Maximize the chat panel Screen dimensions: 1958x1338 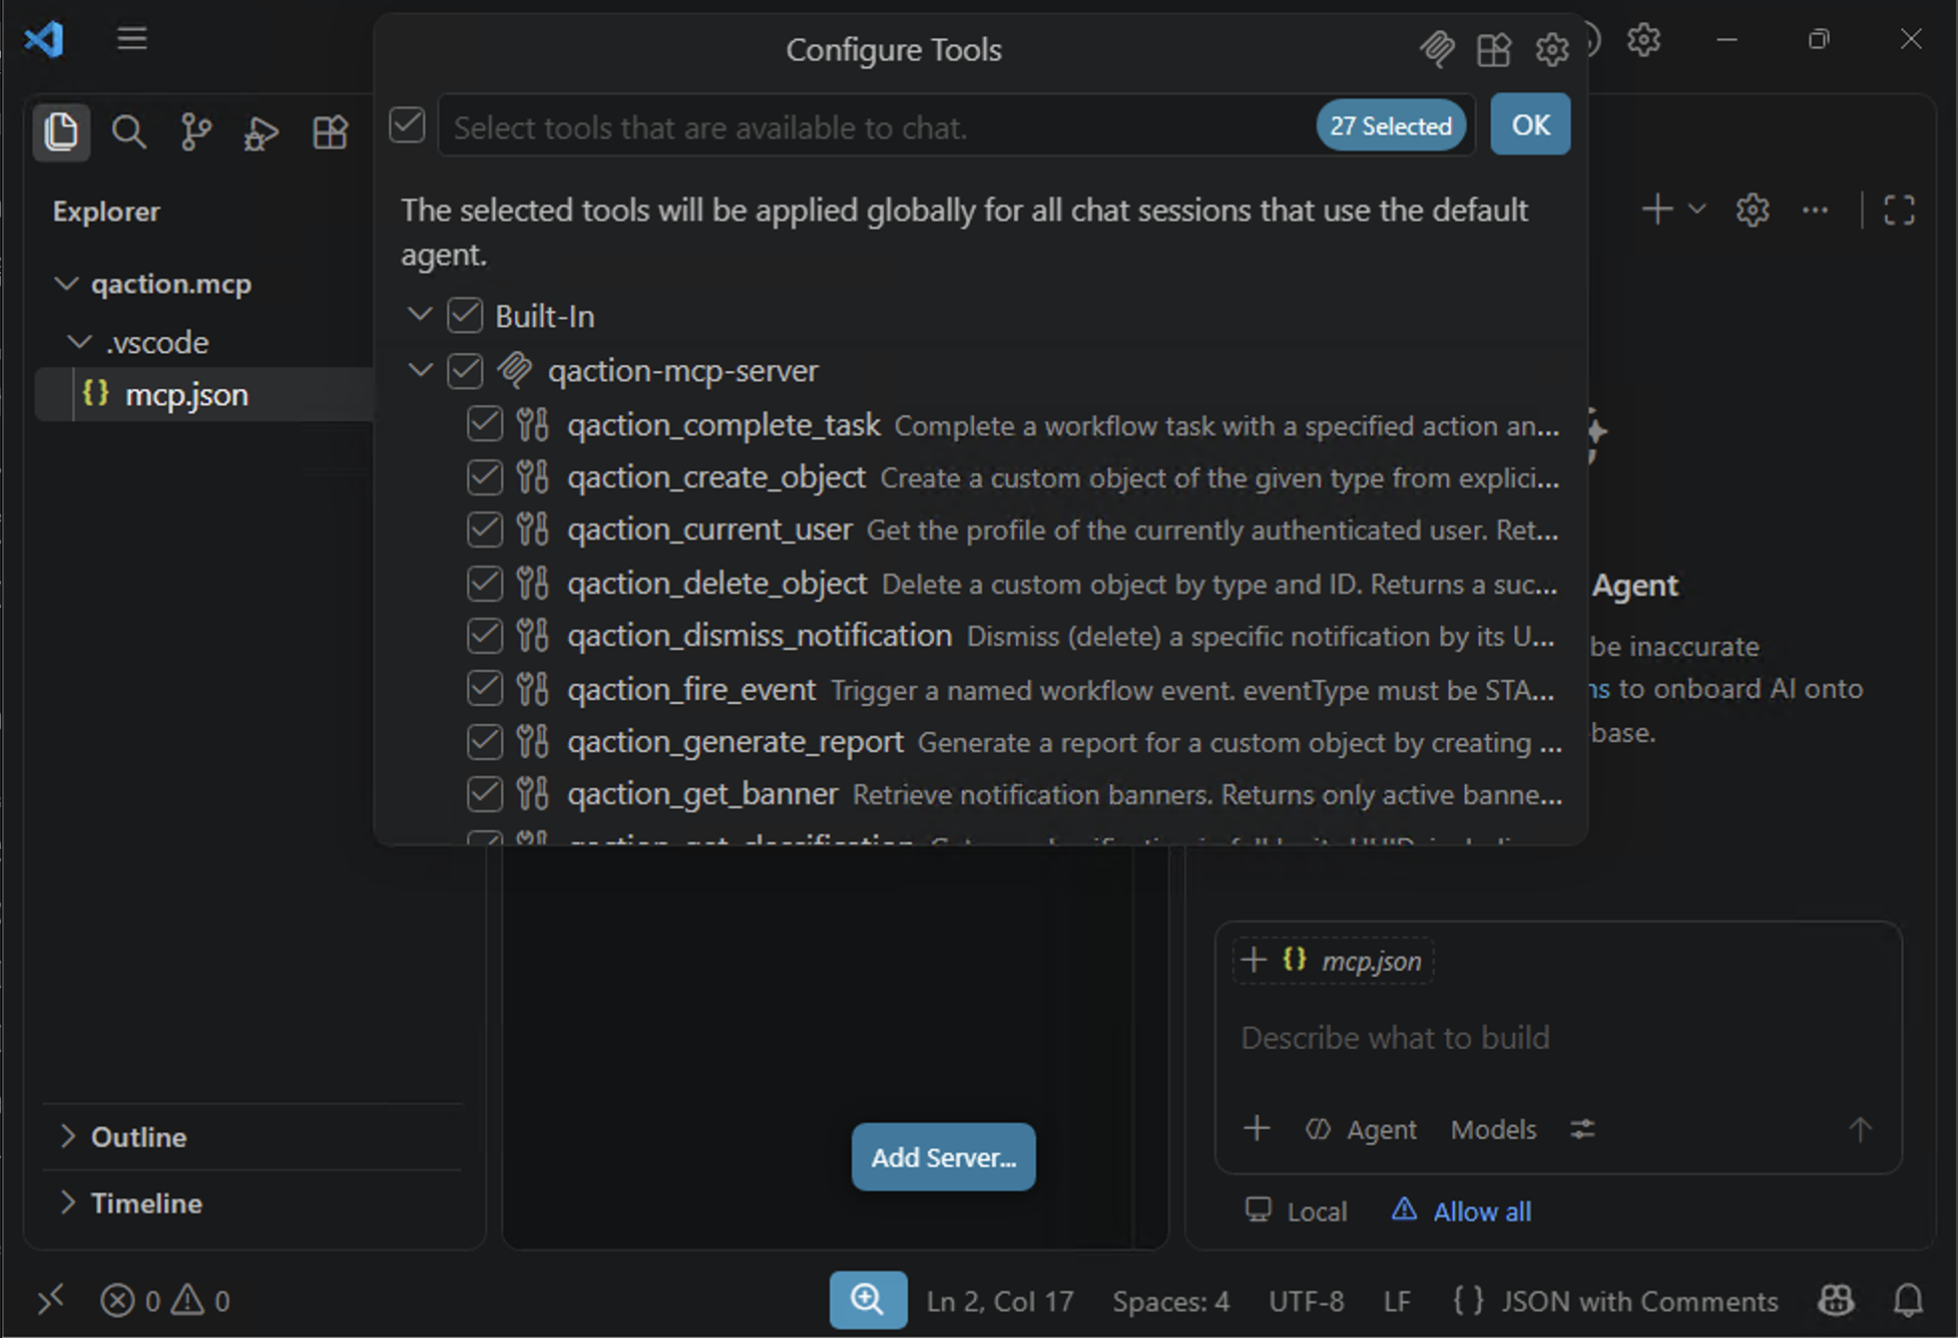click(x=1899, y=210)
